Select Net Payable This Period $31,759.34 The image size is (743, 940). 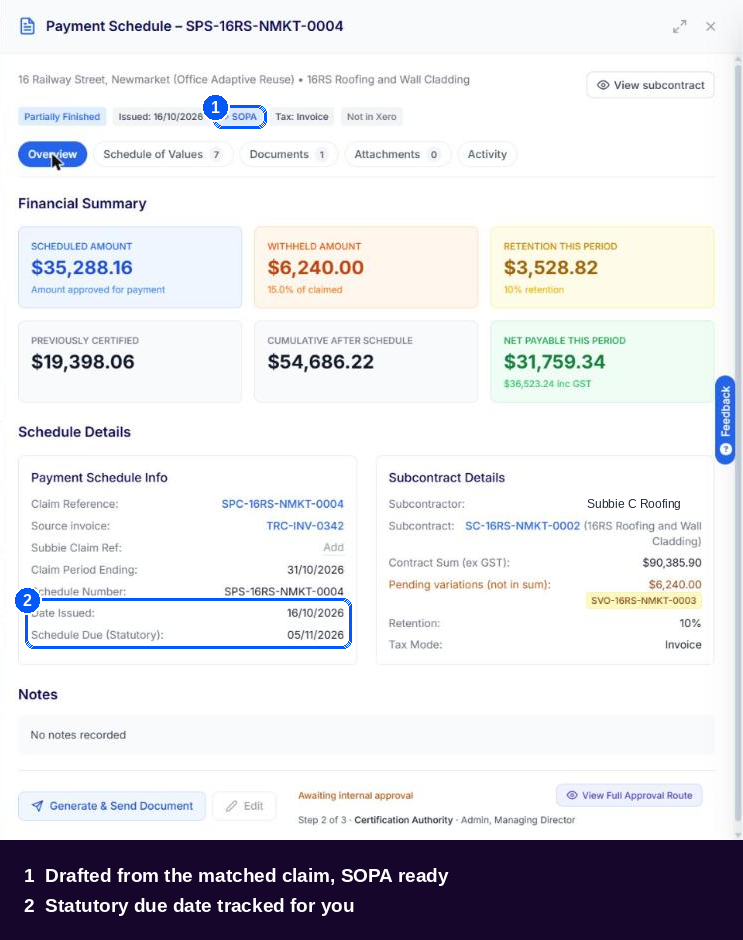coord(555,361)
